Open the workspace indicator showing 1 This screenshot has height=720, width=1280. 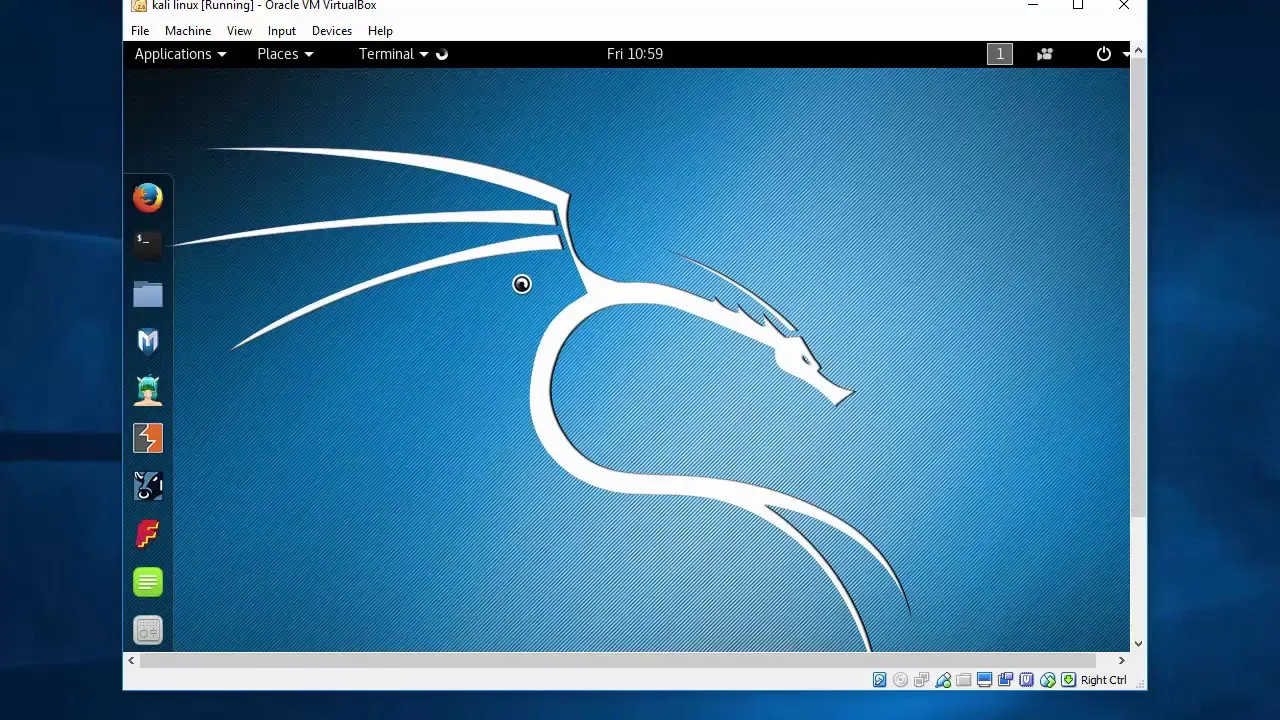click(1000, 54)
